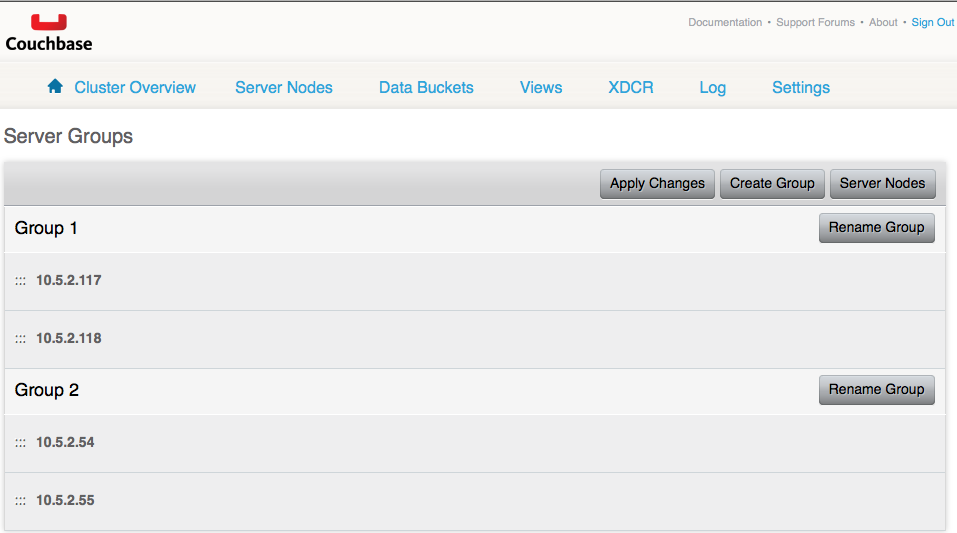Show the Log tab

pyautogui.click(x=713, y=88)
